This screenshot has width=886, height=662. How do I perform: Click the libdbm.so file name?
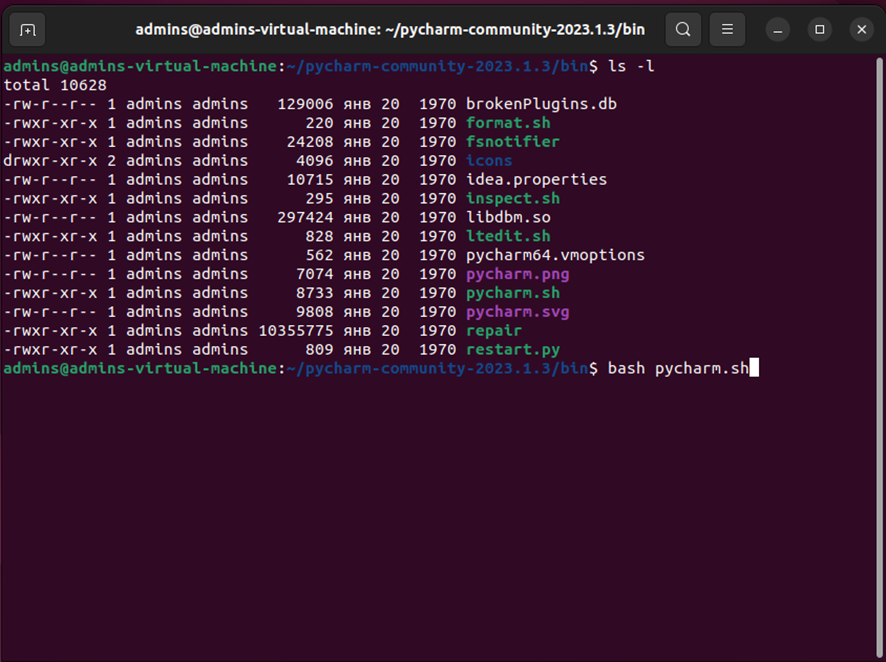[x=508, y=217]
